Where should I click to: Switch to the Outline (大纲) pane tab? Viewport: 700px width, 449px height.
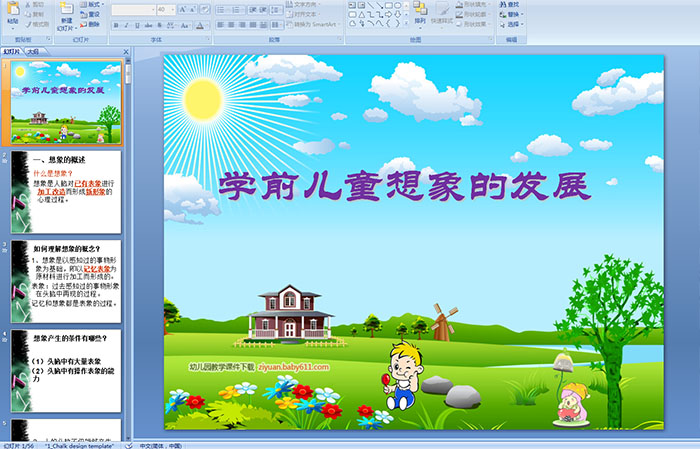pos(33,52)
